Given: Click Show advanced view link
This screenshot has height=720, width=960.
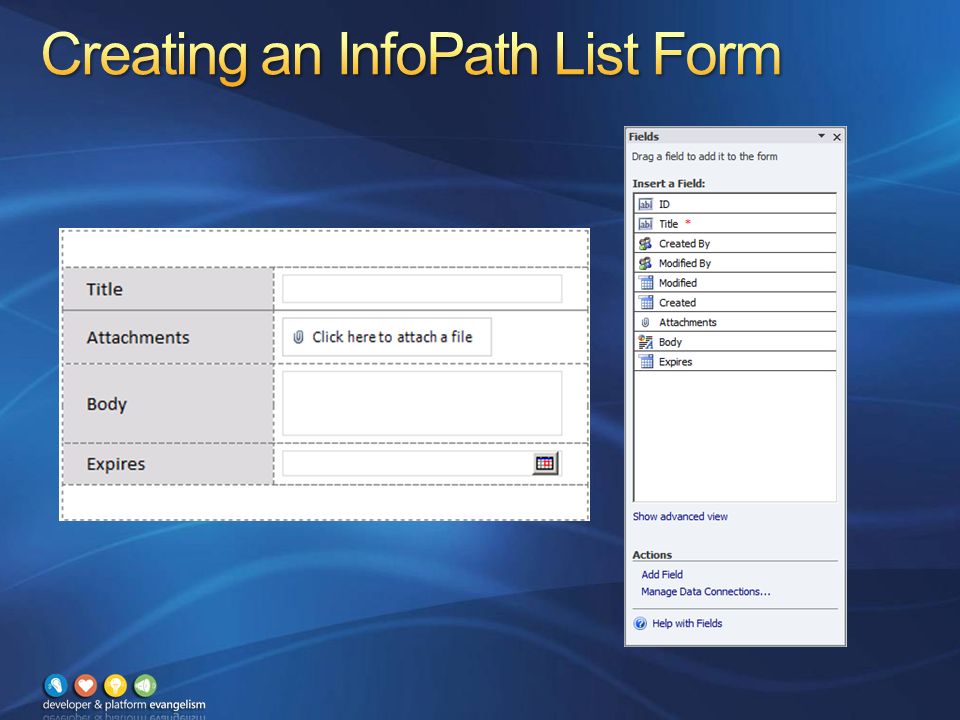Looking at the screenshot, I should pos(680,516).
